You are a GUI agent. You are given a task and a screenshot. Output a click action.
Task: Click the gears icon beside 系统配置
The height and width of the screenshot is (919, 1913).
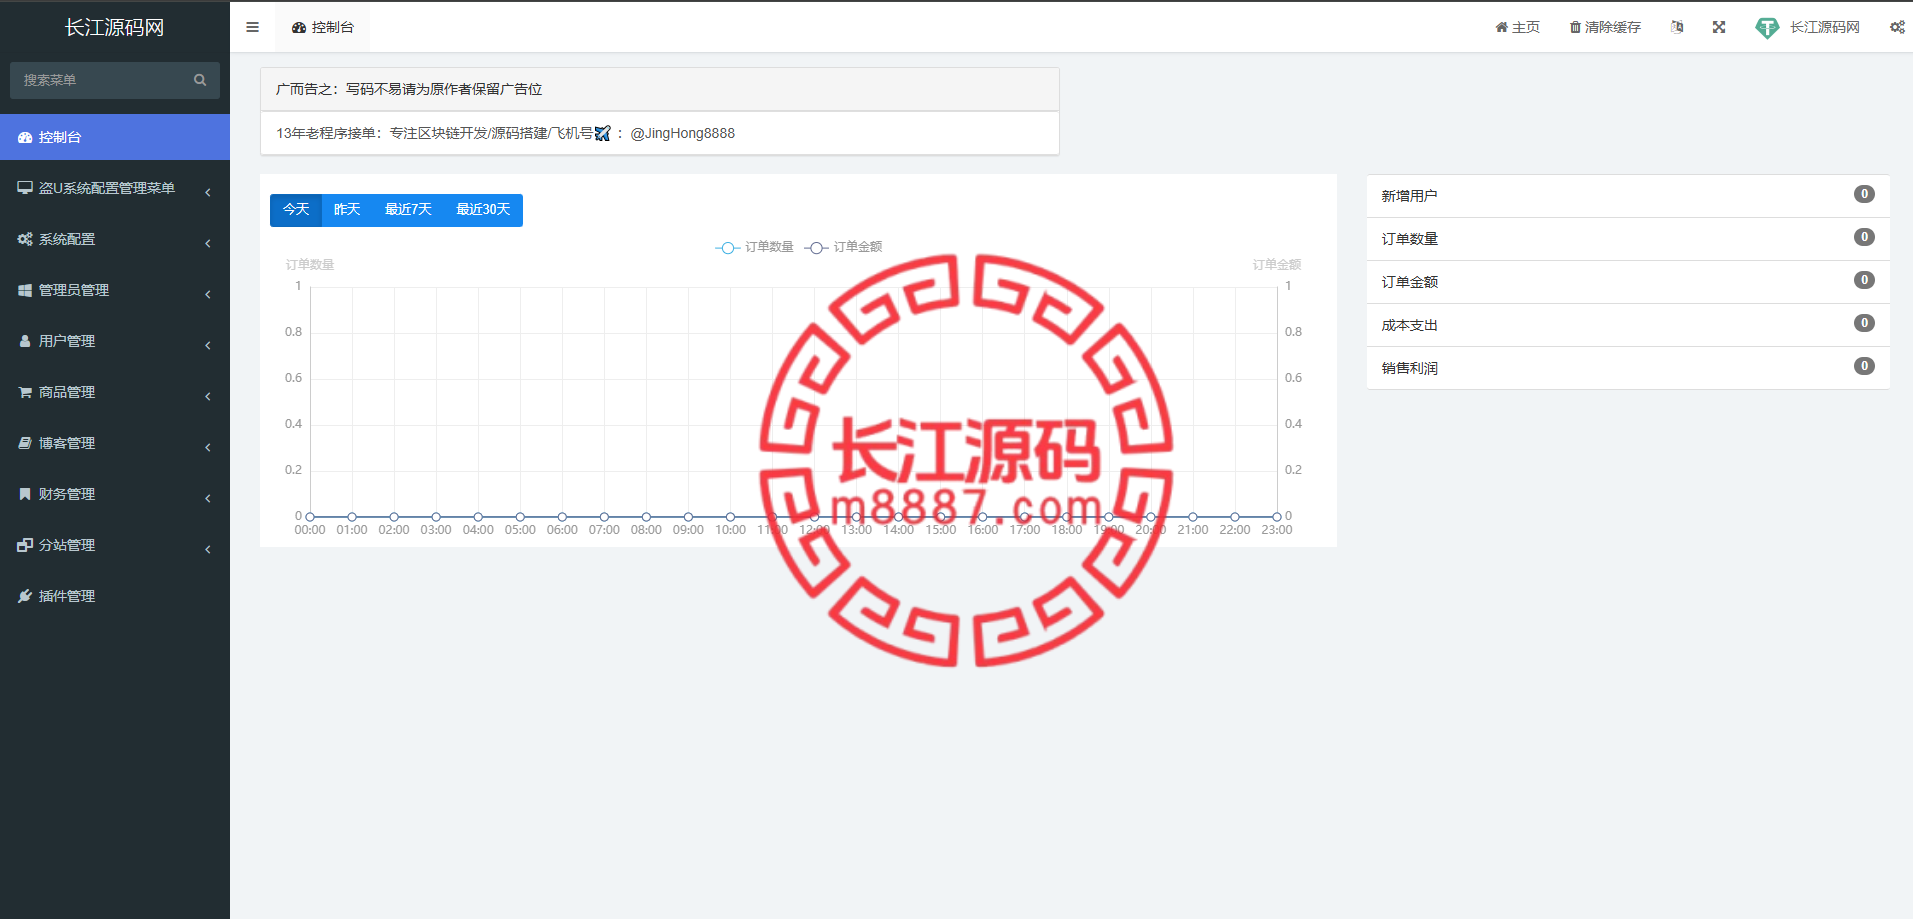coord(25,239)
